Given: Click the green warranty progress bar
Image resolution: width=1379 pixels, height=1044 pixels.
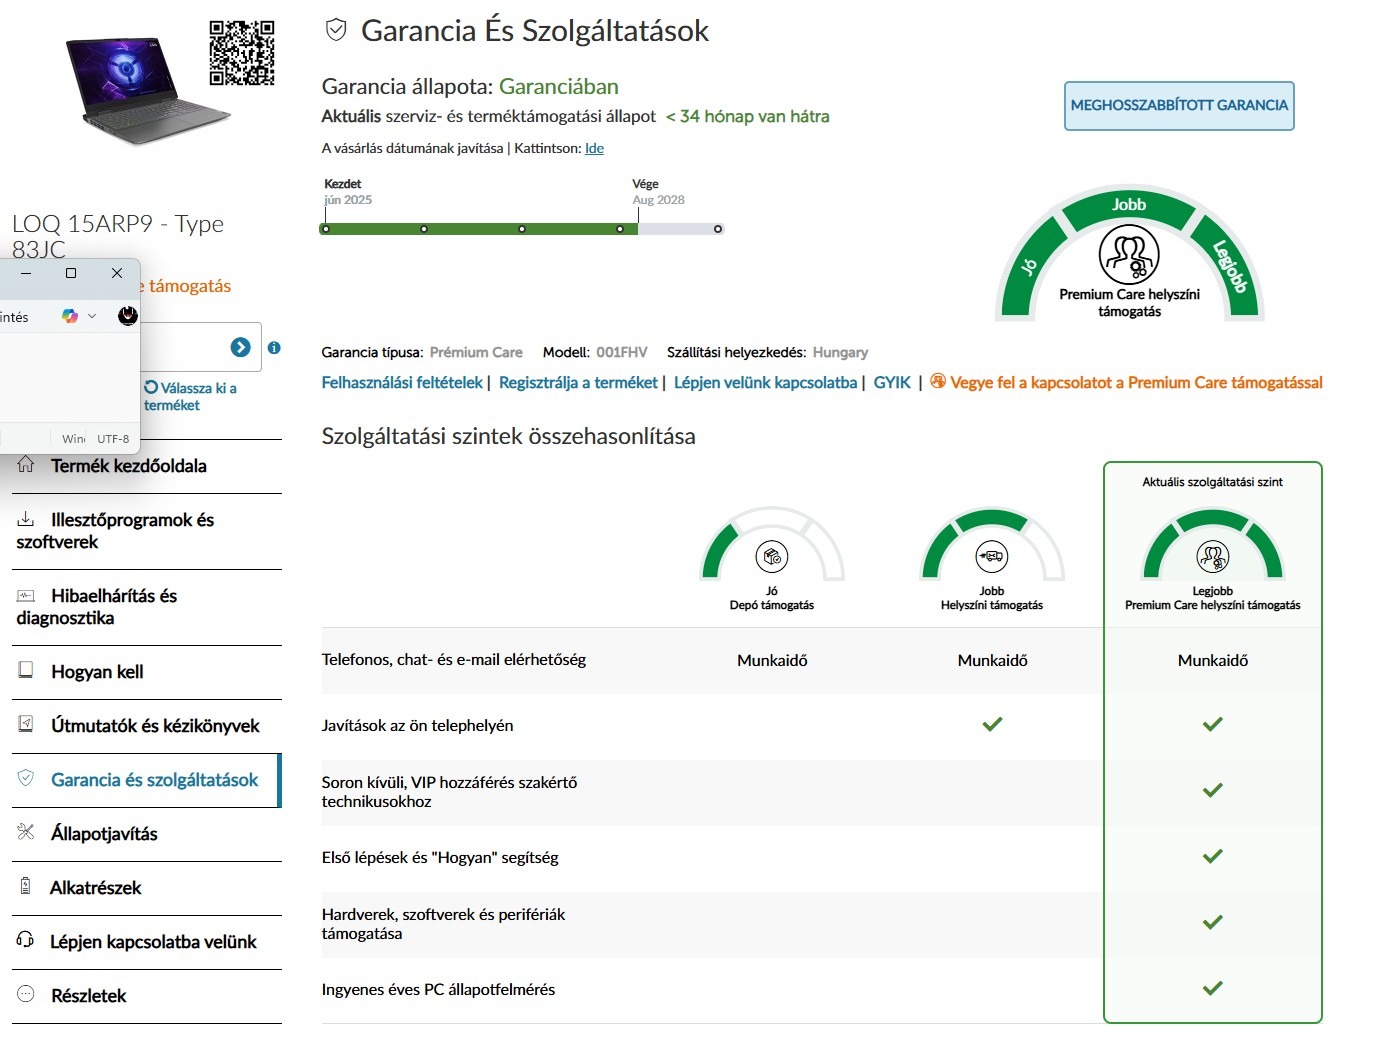Looking at the screenshot, I should coord(478,229).
